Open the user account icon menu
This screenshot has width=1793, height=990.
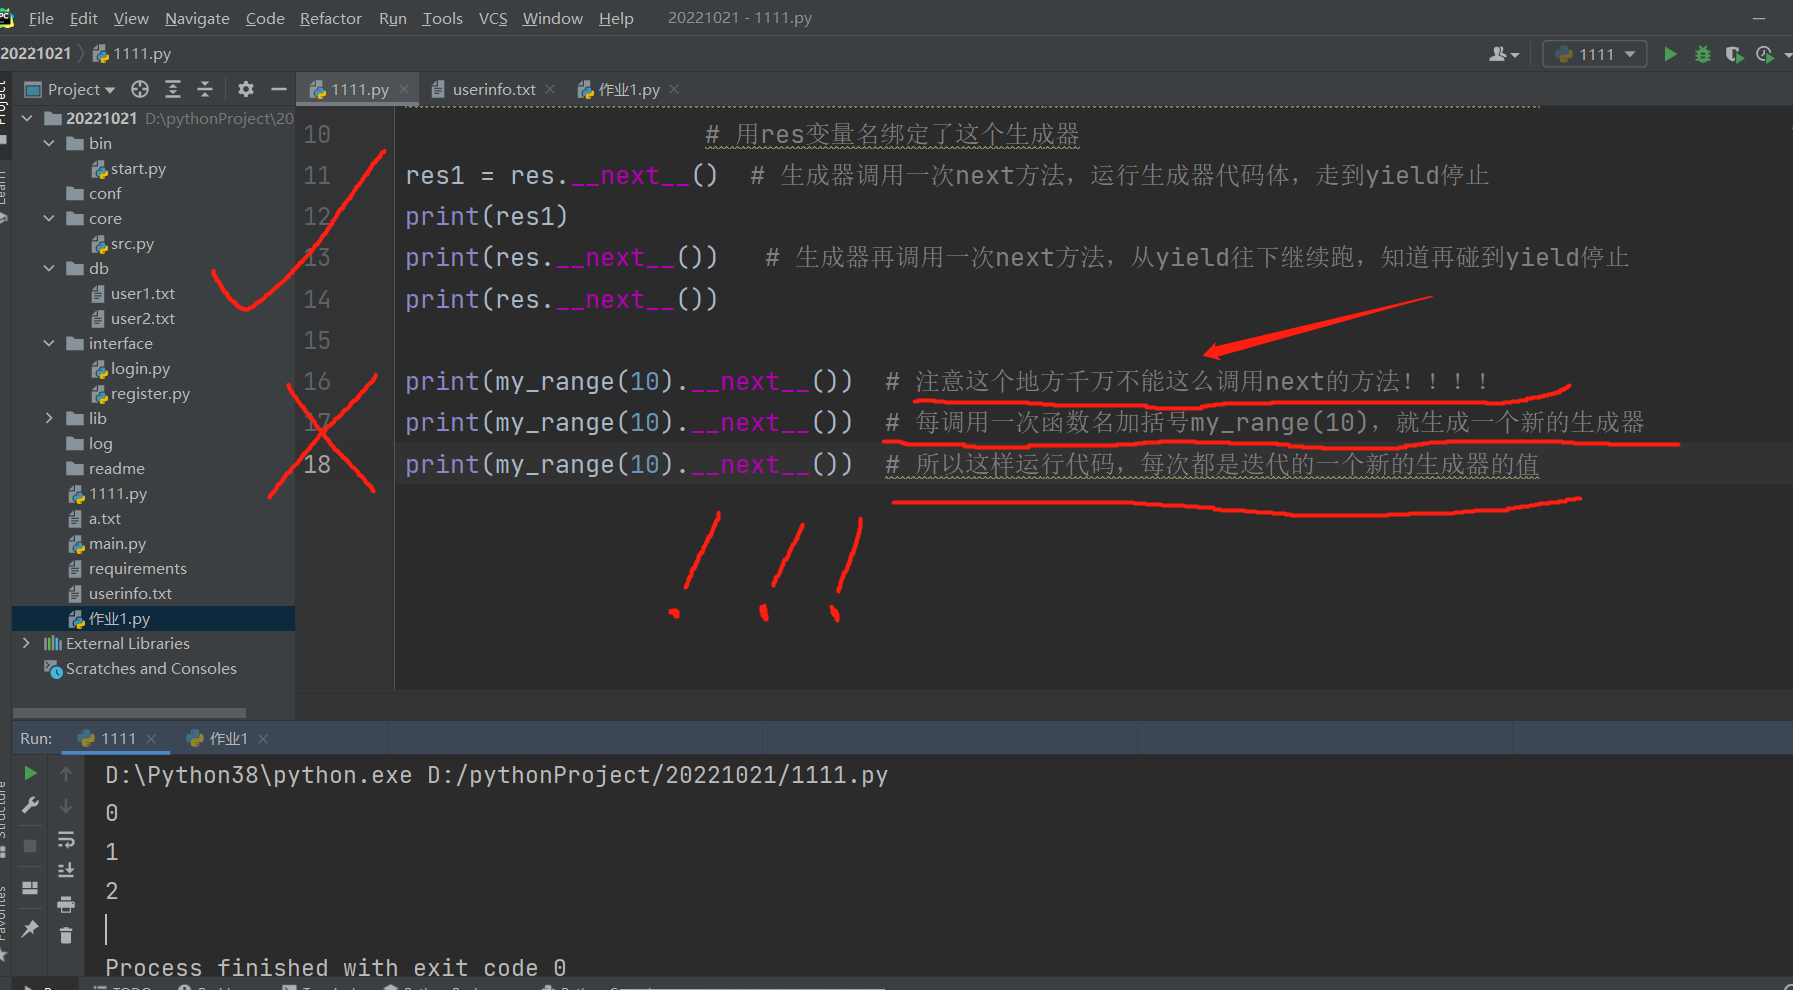coord(1503,54)
